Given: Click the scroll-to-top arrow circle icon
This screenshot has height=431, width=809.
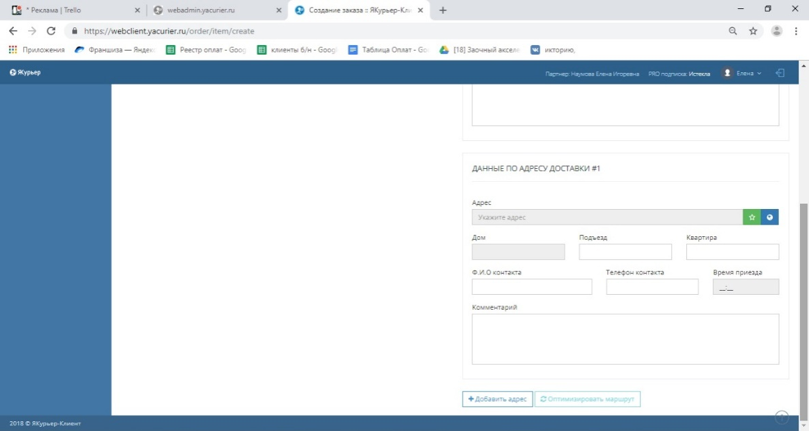Looking at the screenshot, I should 782,417.
